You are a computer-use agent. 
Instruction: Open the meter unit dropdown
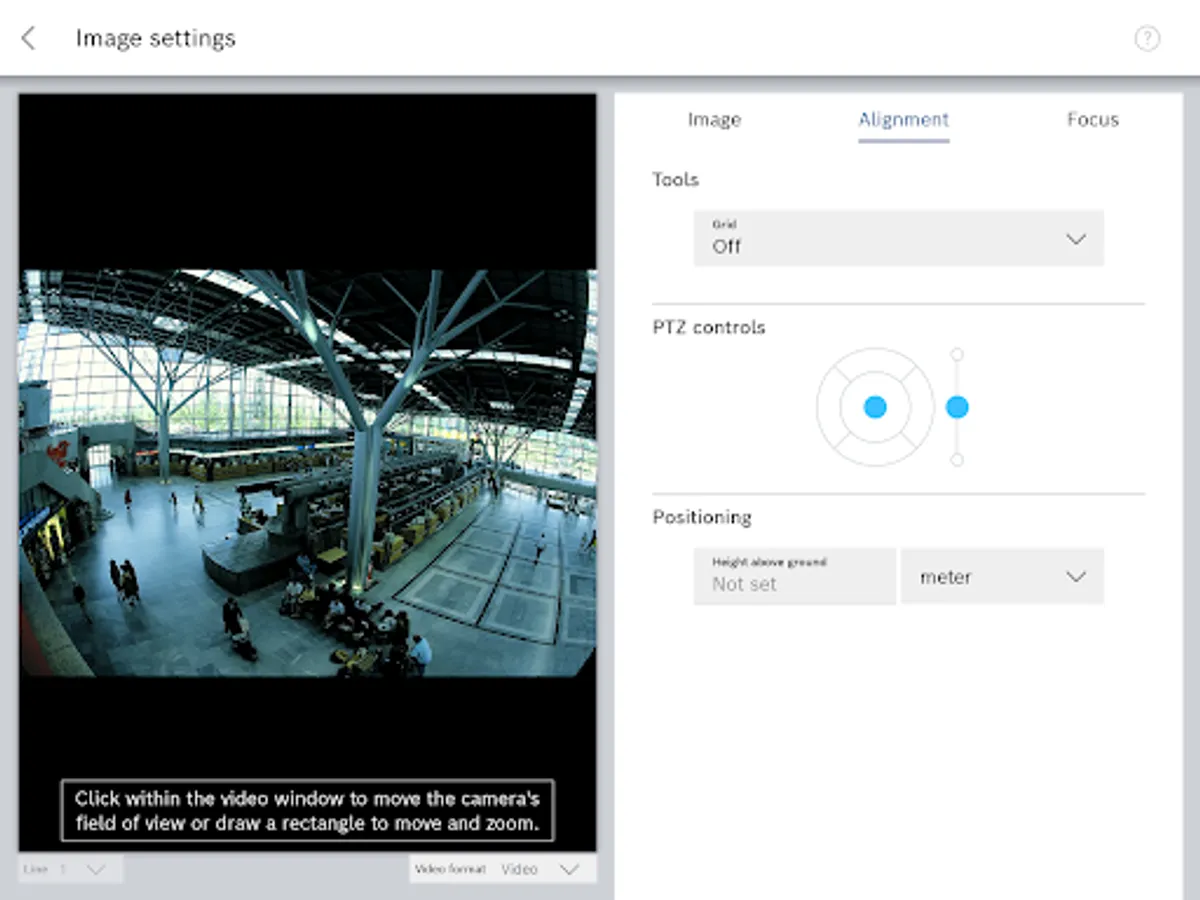click(1002, 576)
